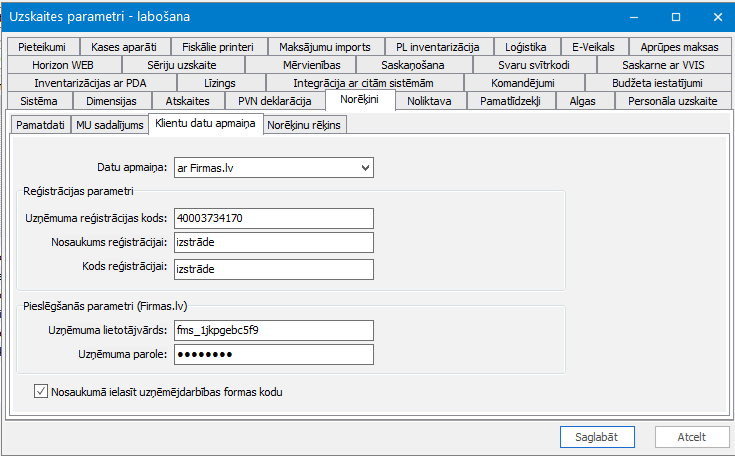The width and height of the screenshot is (735, 456).
Task: Focus the Uzņēmuma parole field
Action: pos(274,355)
